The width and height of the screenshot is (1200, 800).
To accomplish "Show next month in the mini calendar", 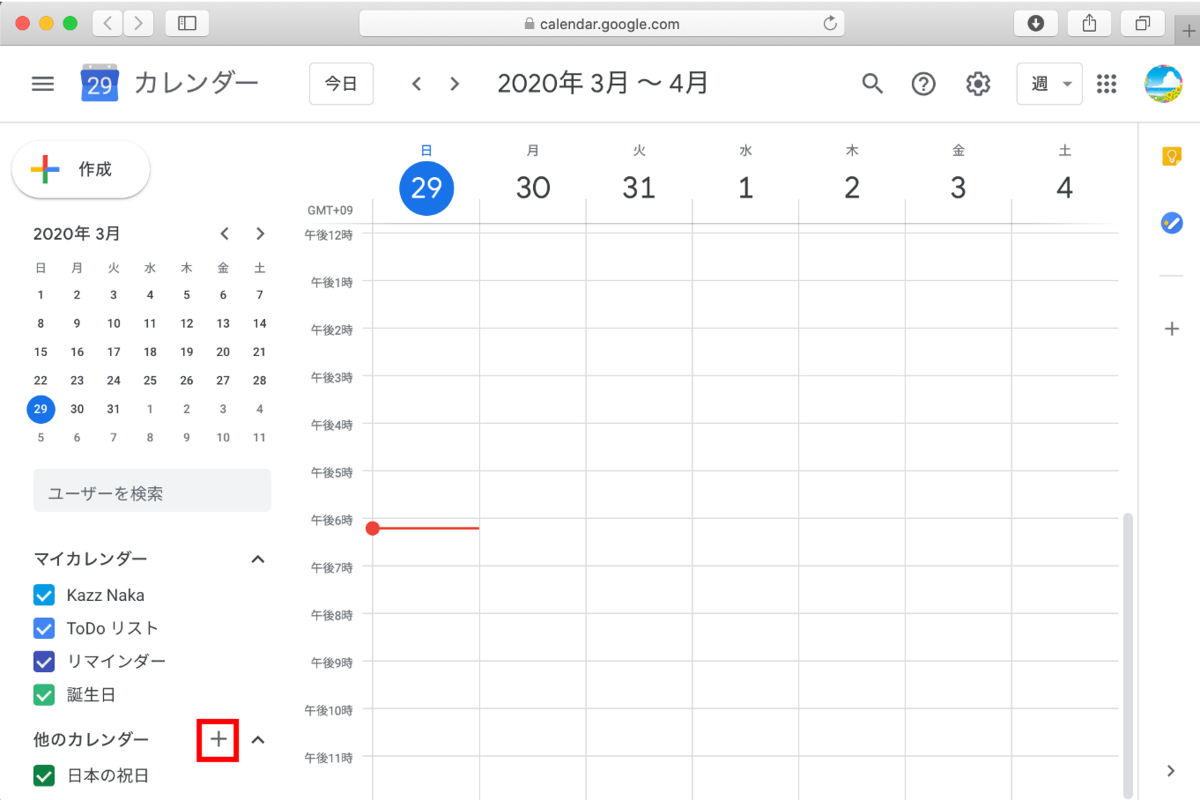I will [x=259, y=233].
